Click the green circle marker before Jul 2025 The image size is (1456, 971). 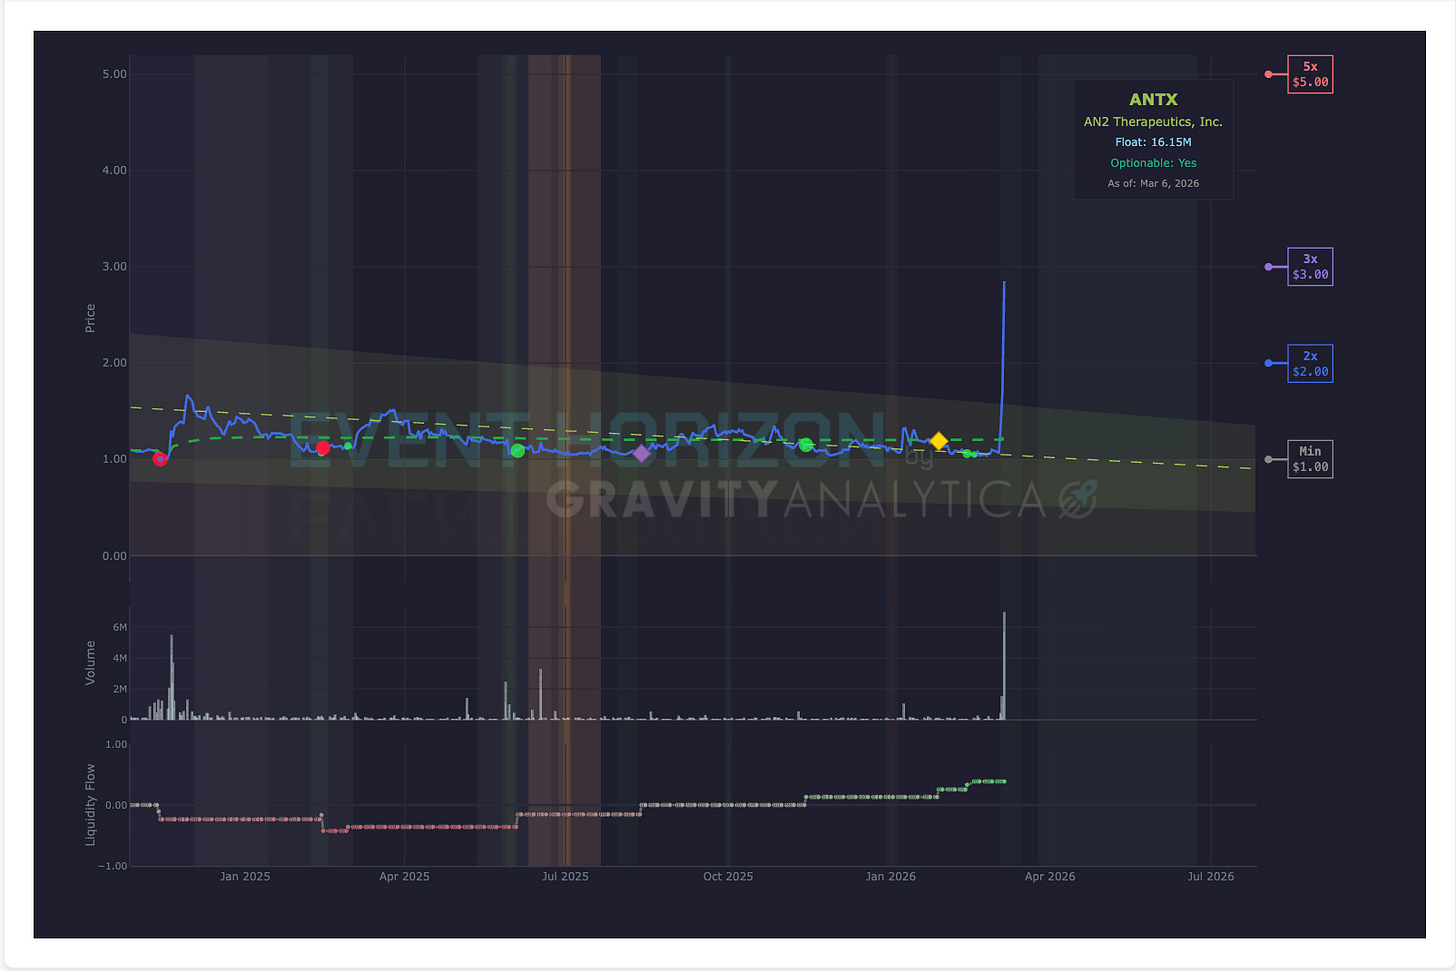(517, 451)
